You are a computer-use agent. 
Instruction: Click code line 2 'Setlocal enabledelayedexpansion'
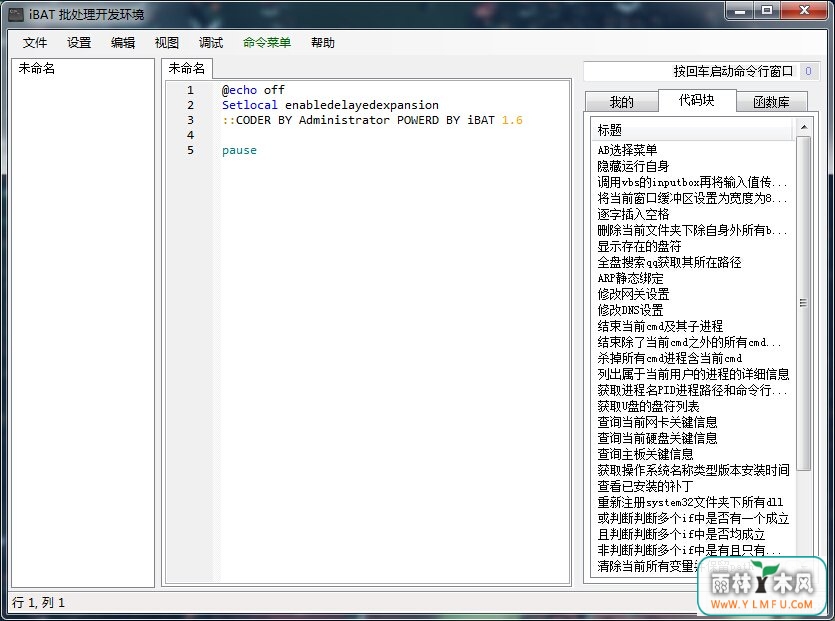[330, 105]
